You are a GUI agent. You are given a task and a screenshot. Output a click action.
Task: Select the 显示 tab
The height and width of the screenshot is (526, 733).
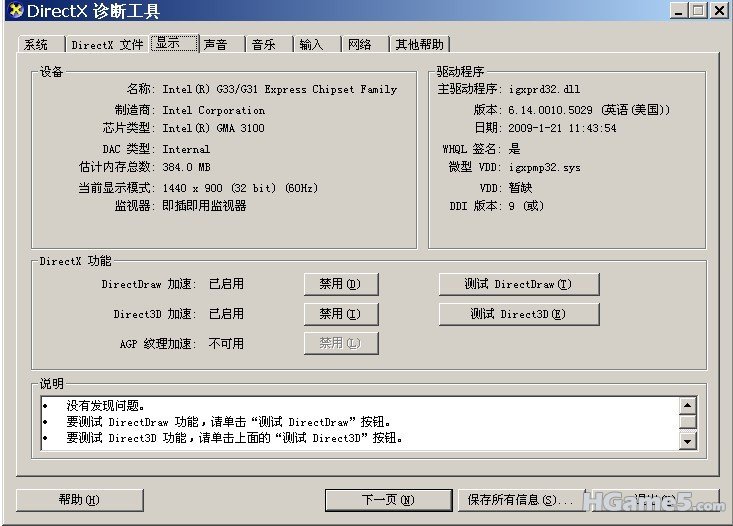pos(168,43)
